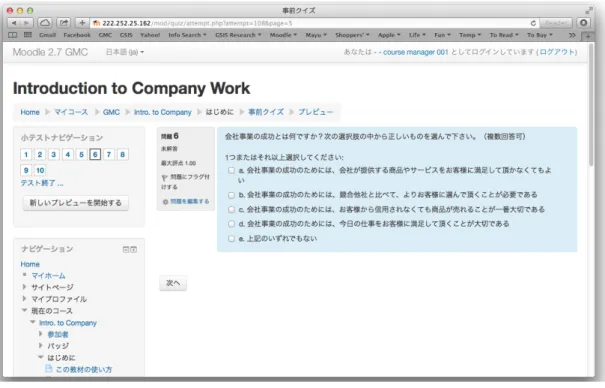The height and width of the screenshot is (388, 605).
Task: Open マイホーム navigation link
Action: coord(48,275)
